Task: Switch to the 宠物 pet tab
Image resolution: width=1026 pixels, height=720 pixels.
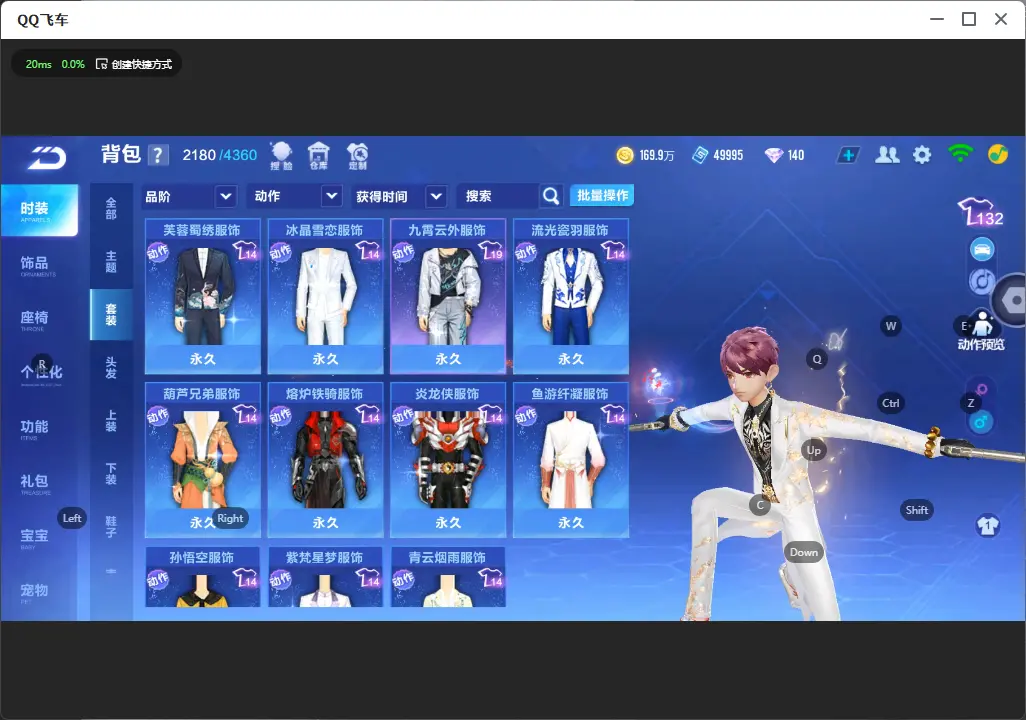Action: coord(34,592)
